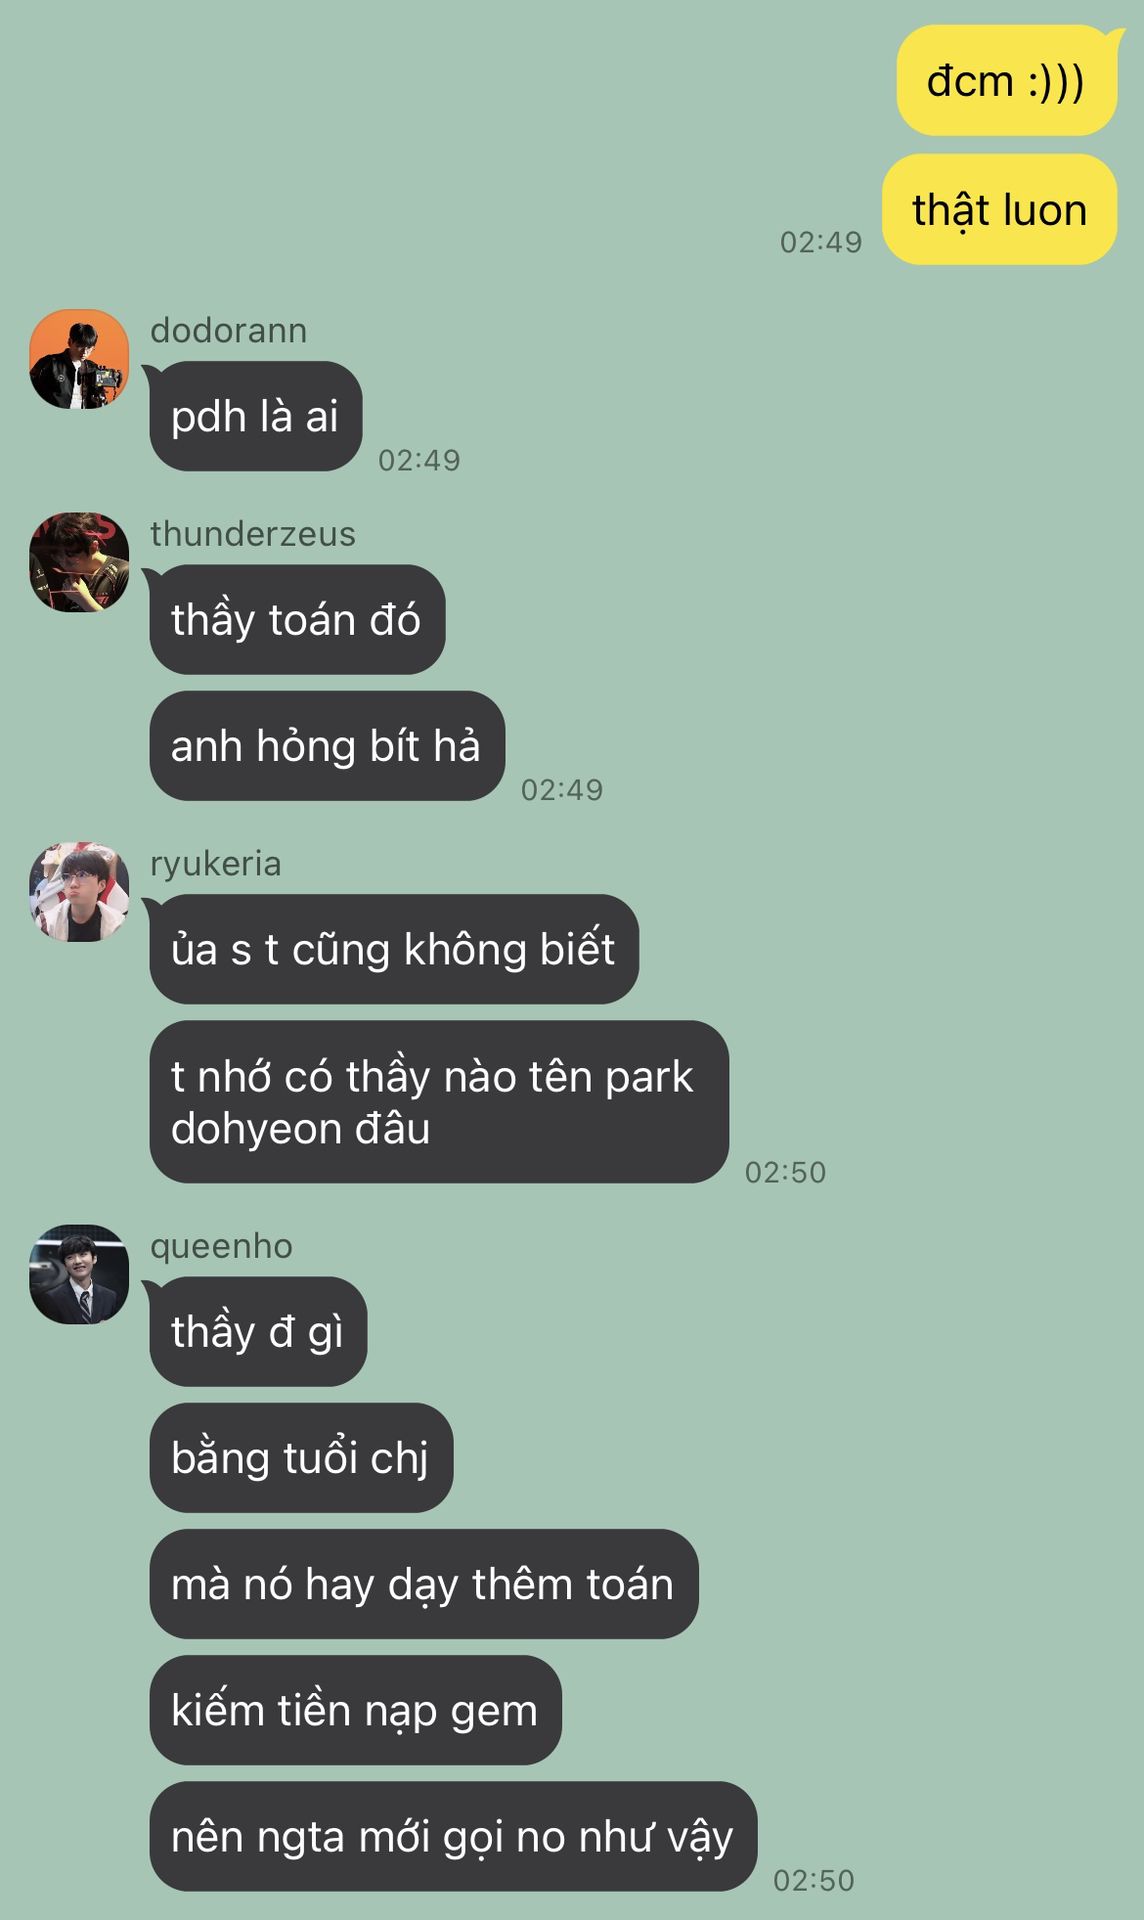
Task: Click the queenho username label
Action: [x=221, y=1247]
